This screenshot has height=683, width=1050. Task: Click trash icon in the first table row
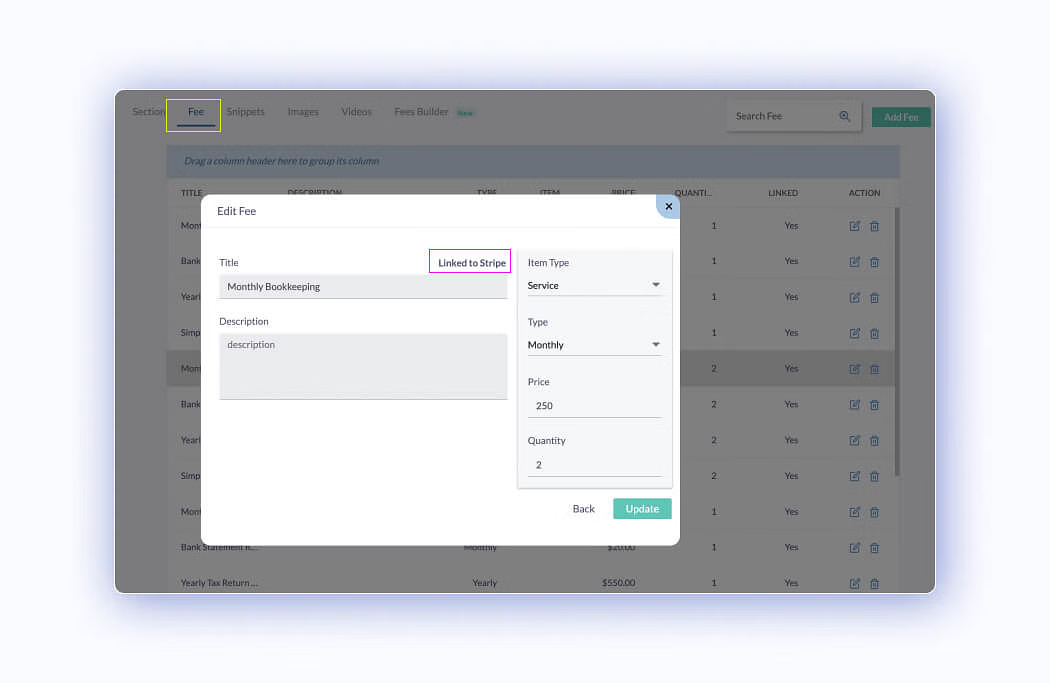click(x=875, y=226)
